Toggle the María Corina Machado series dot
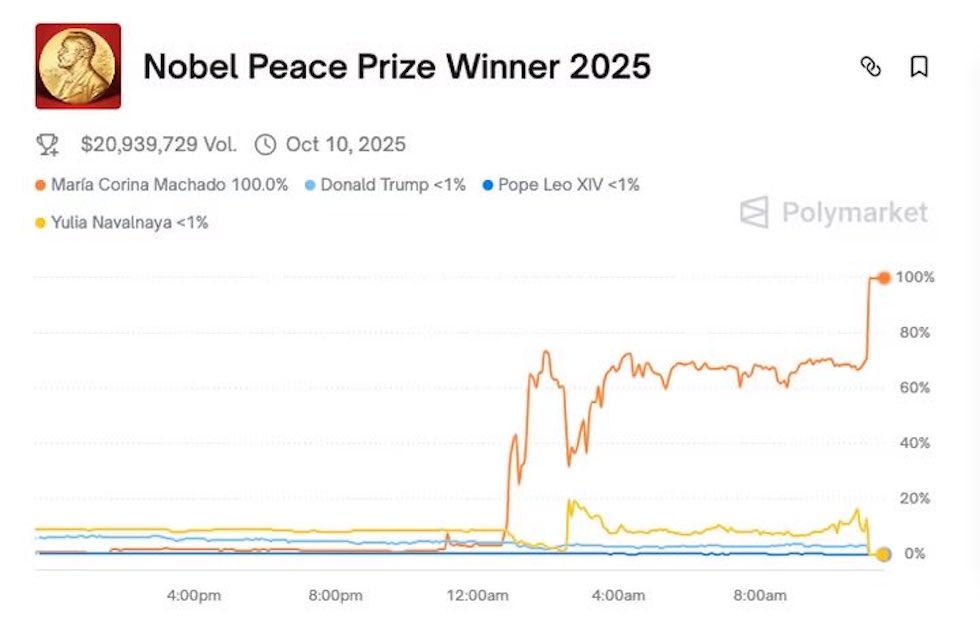The width and height of the screenshot is (980, 617). pos(40,184)
